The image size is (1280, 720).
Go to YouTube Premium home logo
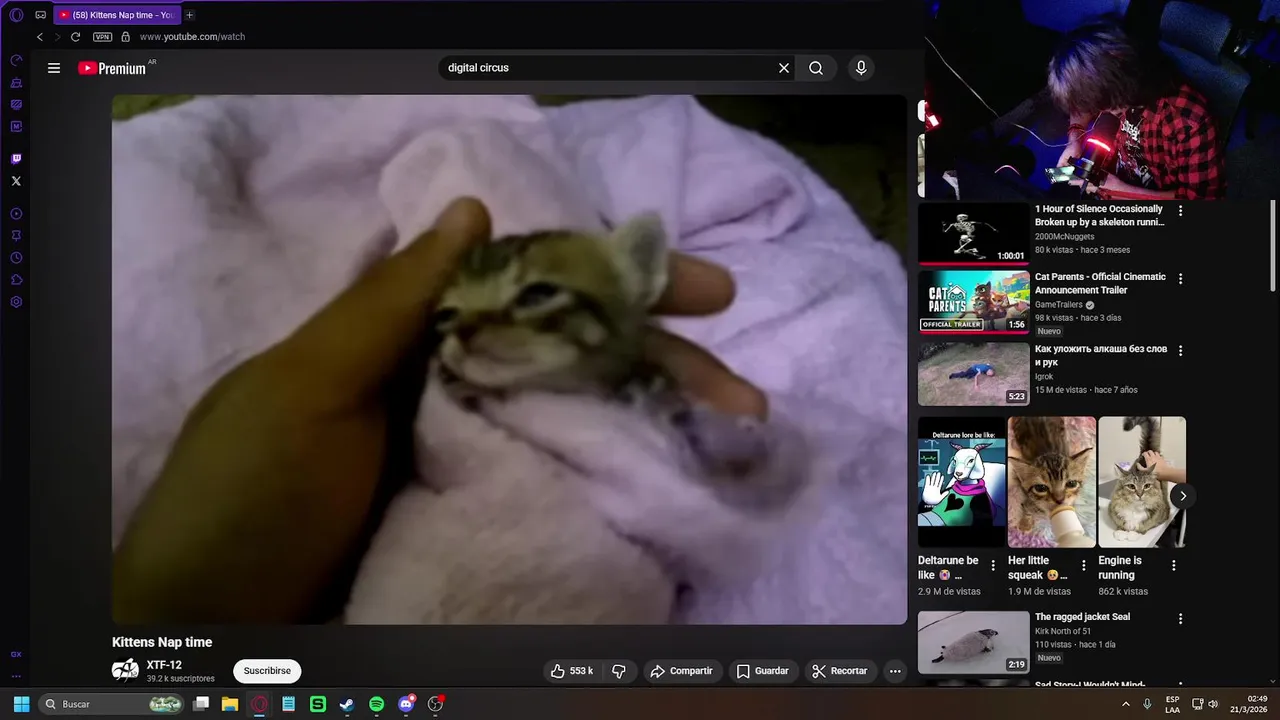point(112,68)
